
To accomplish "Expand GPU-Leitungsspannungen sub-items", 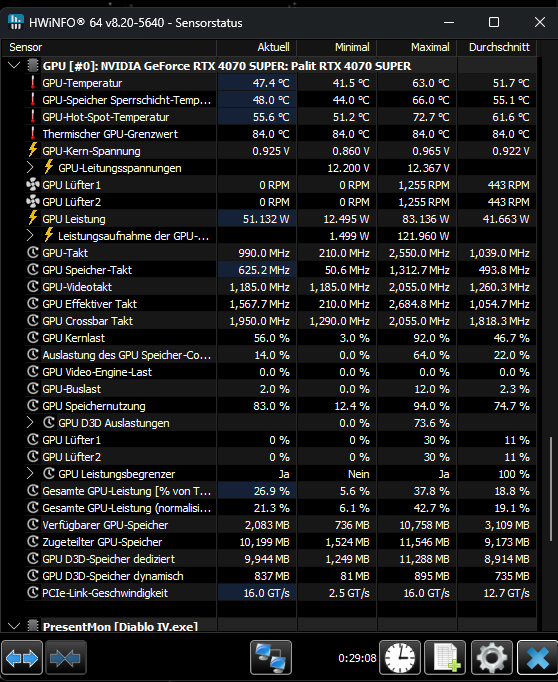I will (30, 167).
